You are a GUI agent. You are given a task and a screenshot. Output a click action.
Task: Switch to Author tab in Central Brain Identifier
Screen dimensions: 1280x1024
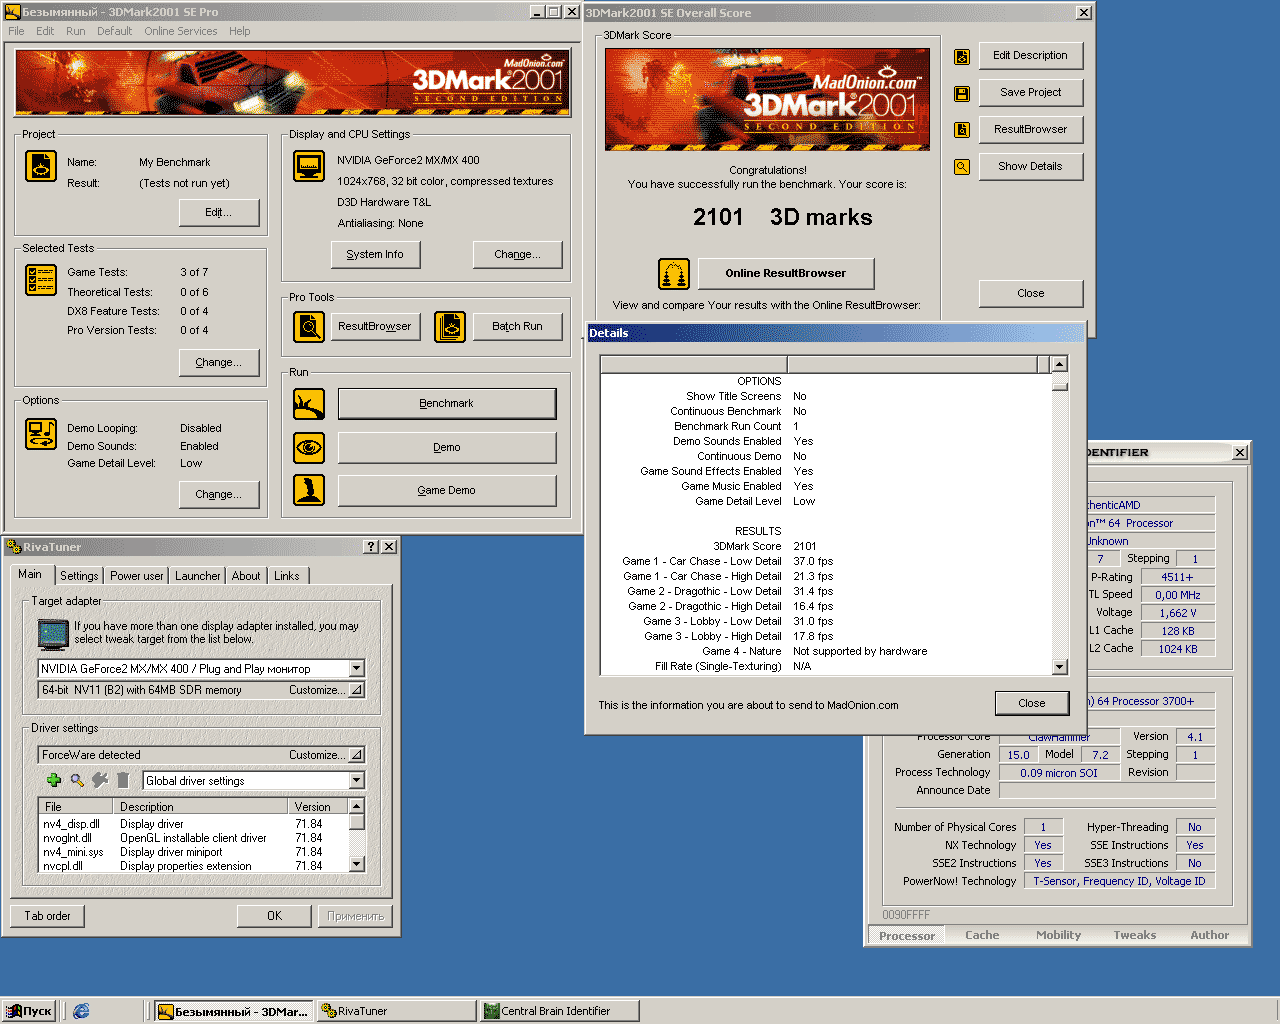[1209, 935]
